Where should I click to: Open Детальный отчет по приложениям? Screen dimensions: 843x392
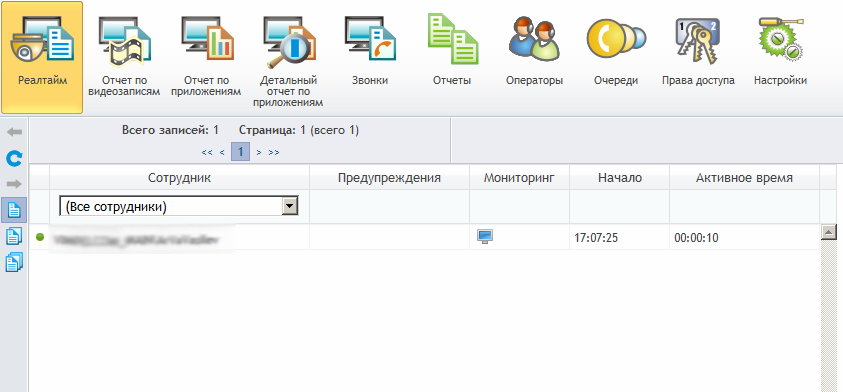tap(288, 62)
